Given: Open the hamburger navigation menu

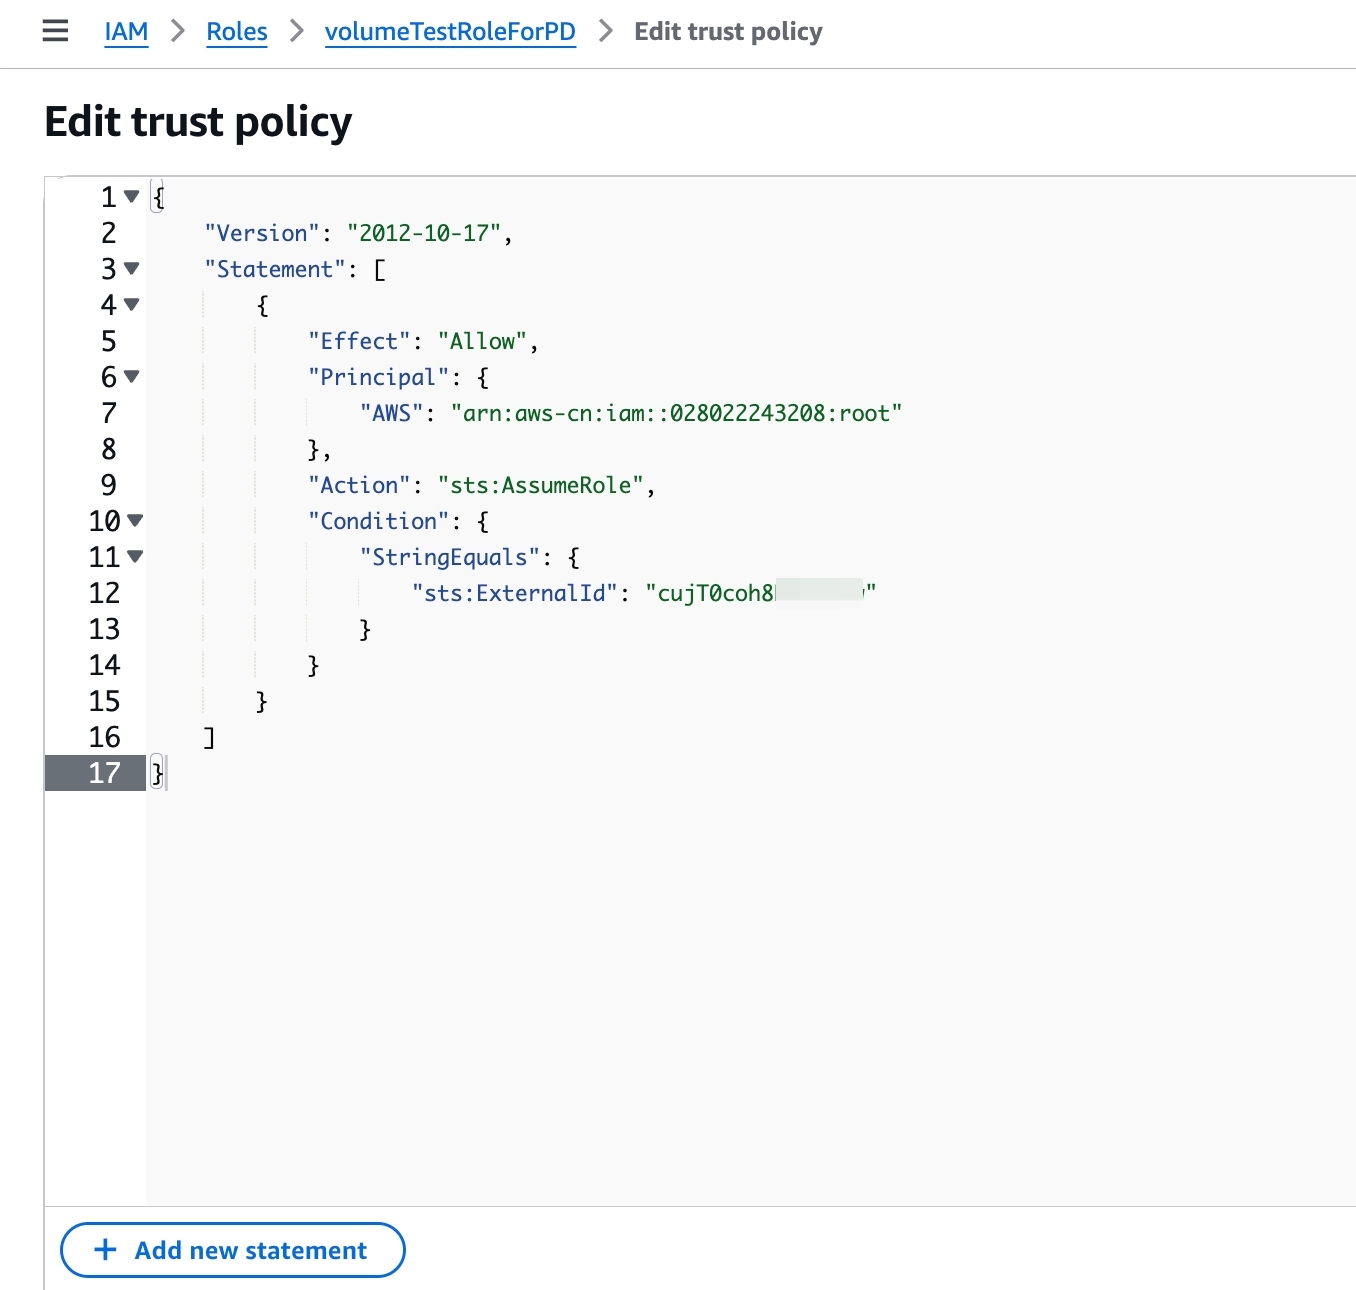Looking at the screenshot, I should (x=55, y=31).
